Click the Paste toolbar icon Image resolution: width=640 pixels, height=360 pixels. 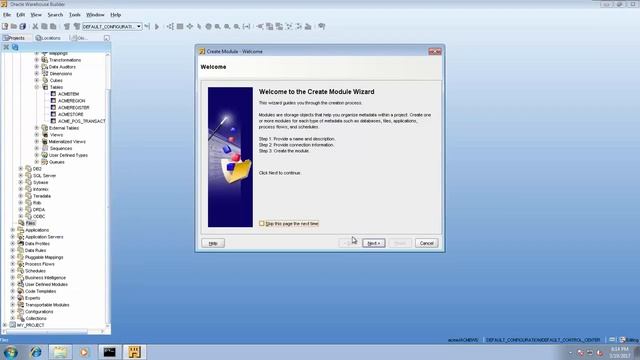(53, 27)
